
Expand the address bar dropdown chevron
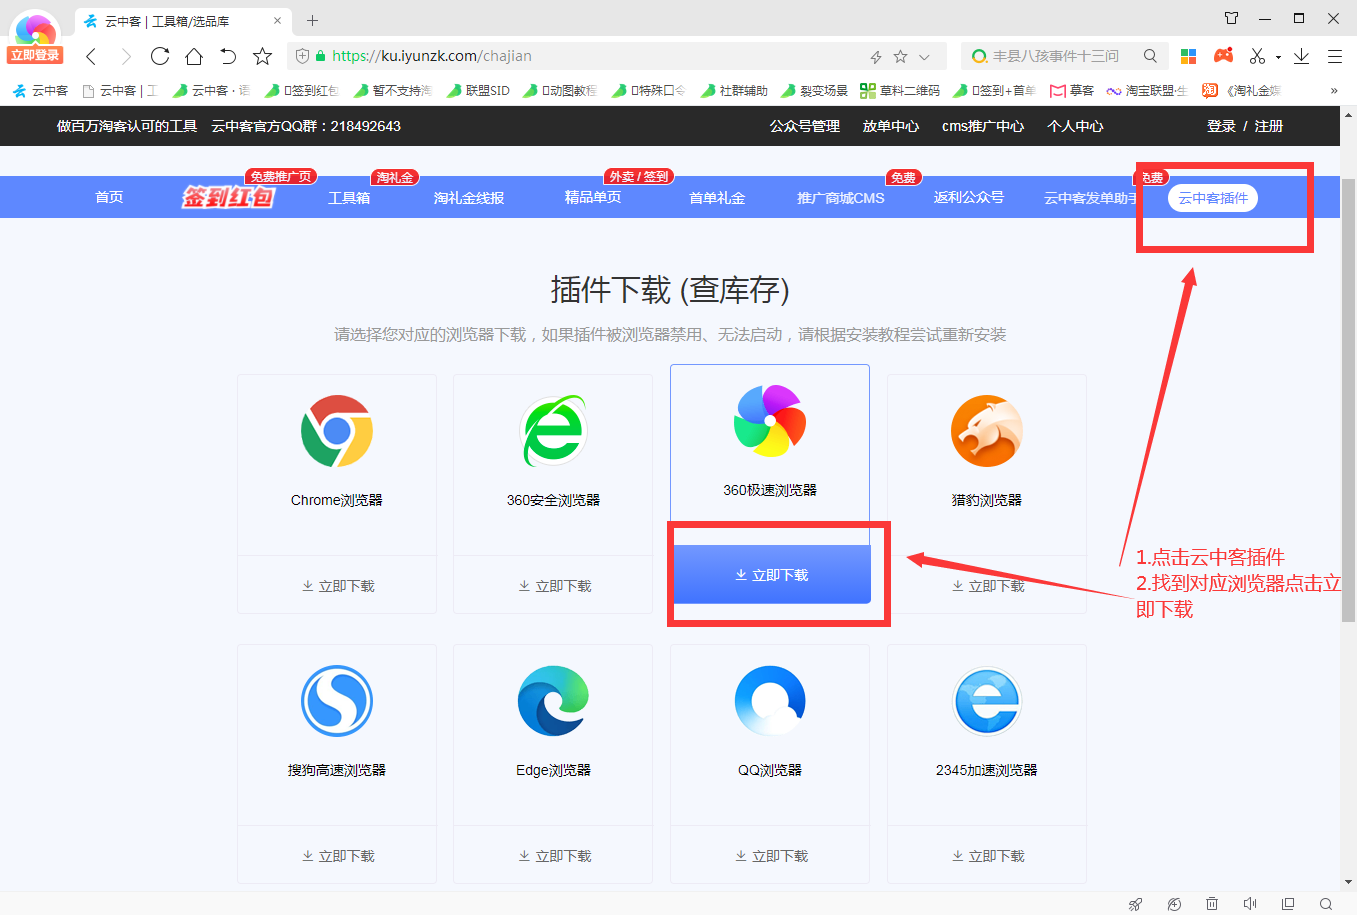coord(924,55)
